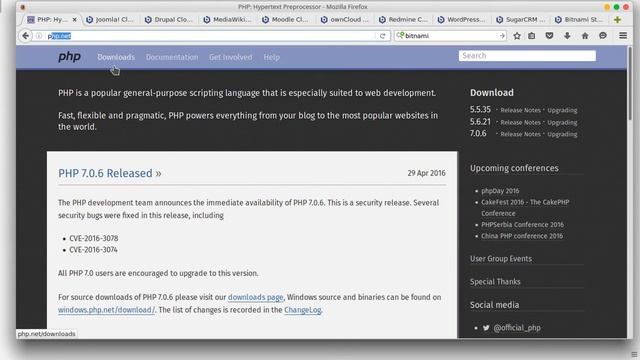Click the chat bubble icon in the toolbar

603,36
